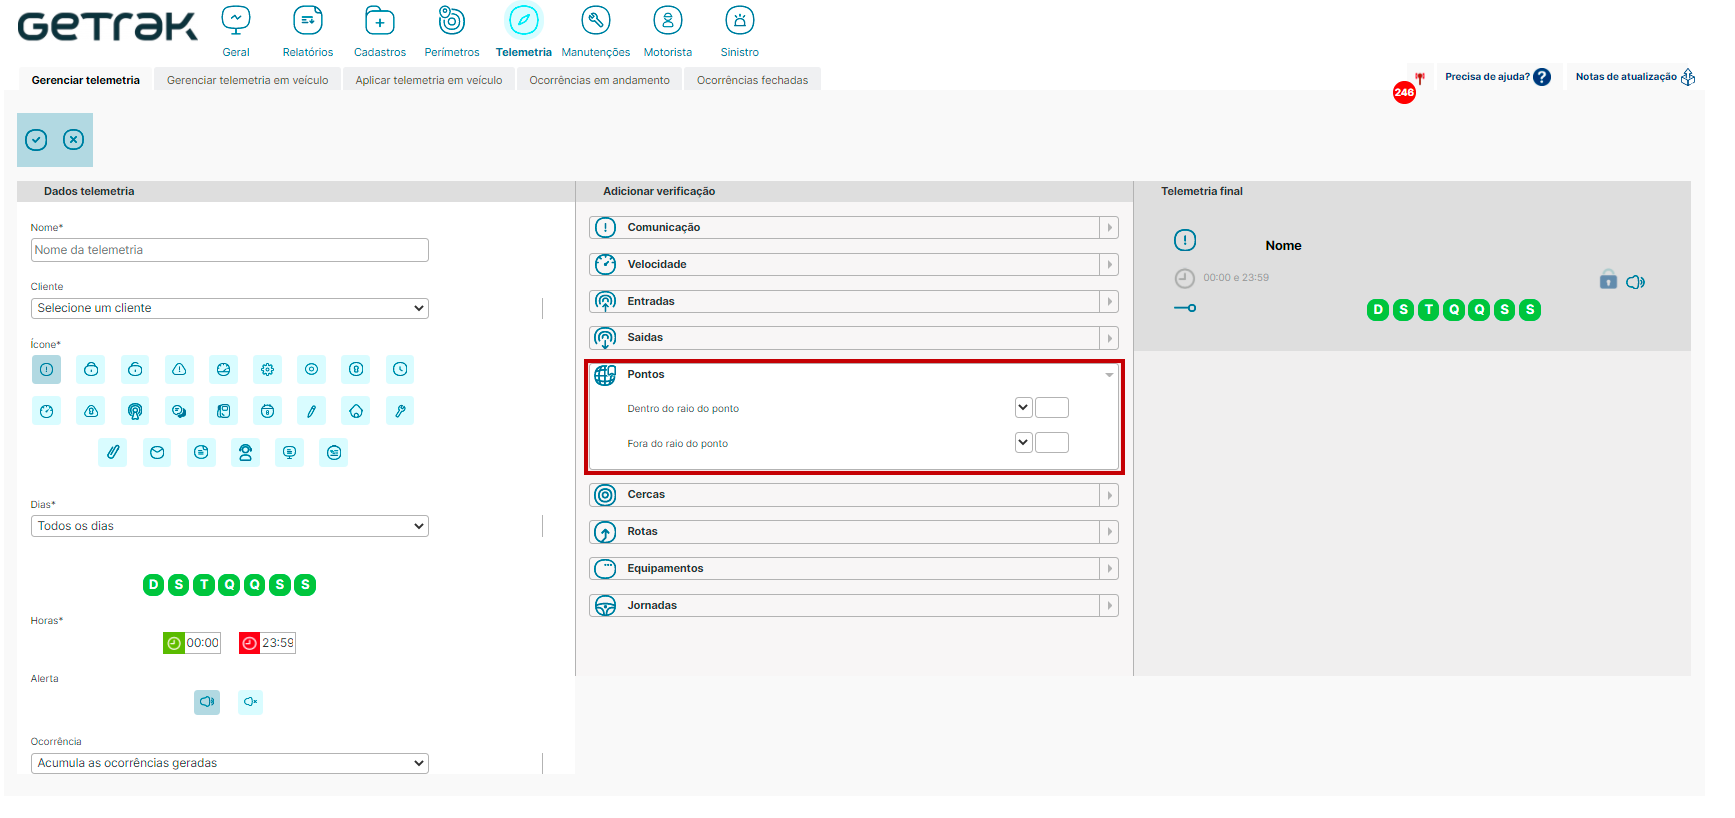Select the speedometer gauge telemetry icon
This screenshot has height=818, width=1735.
pyautogui.click(x=47, y=411)
